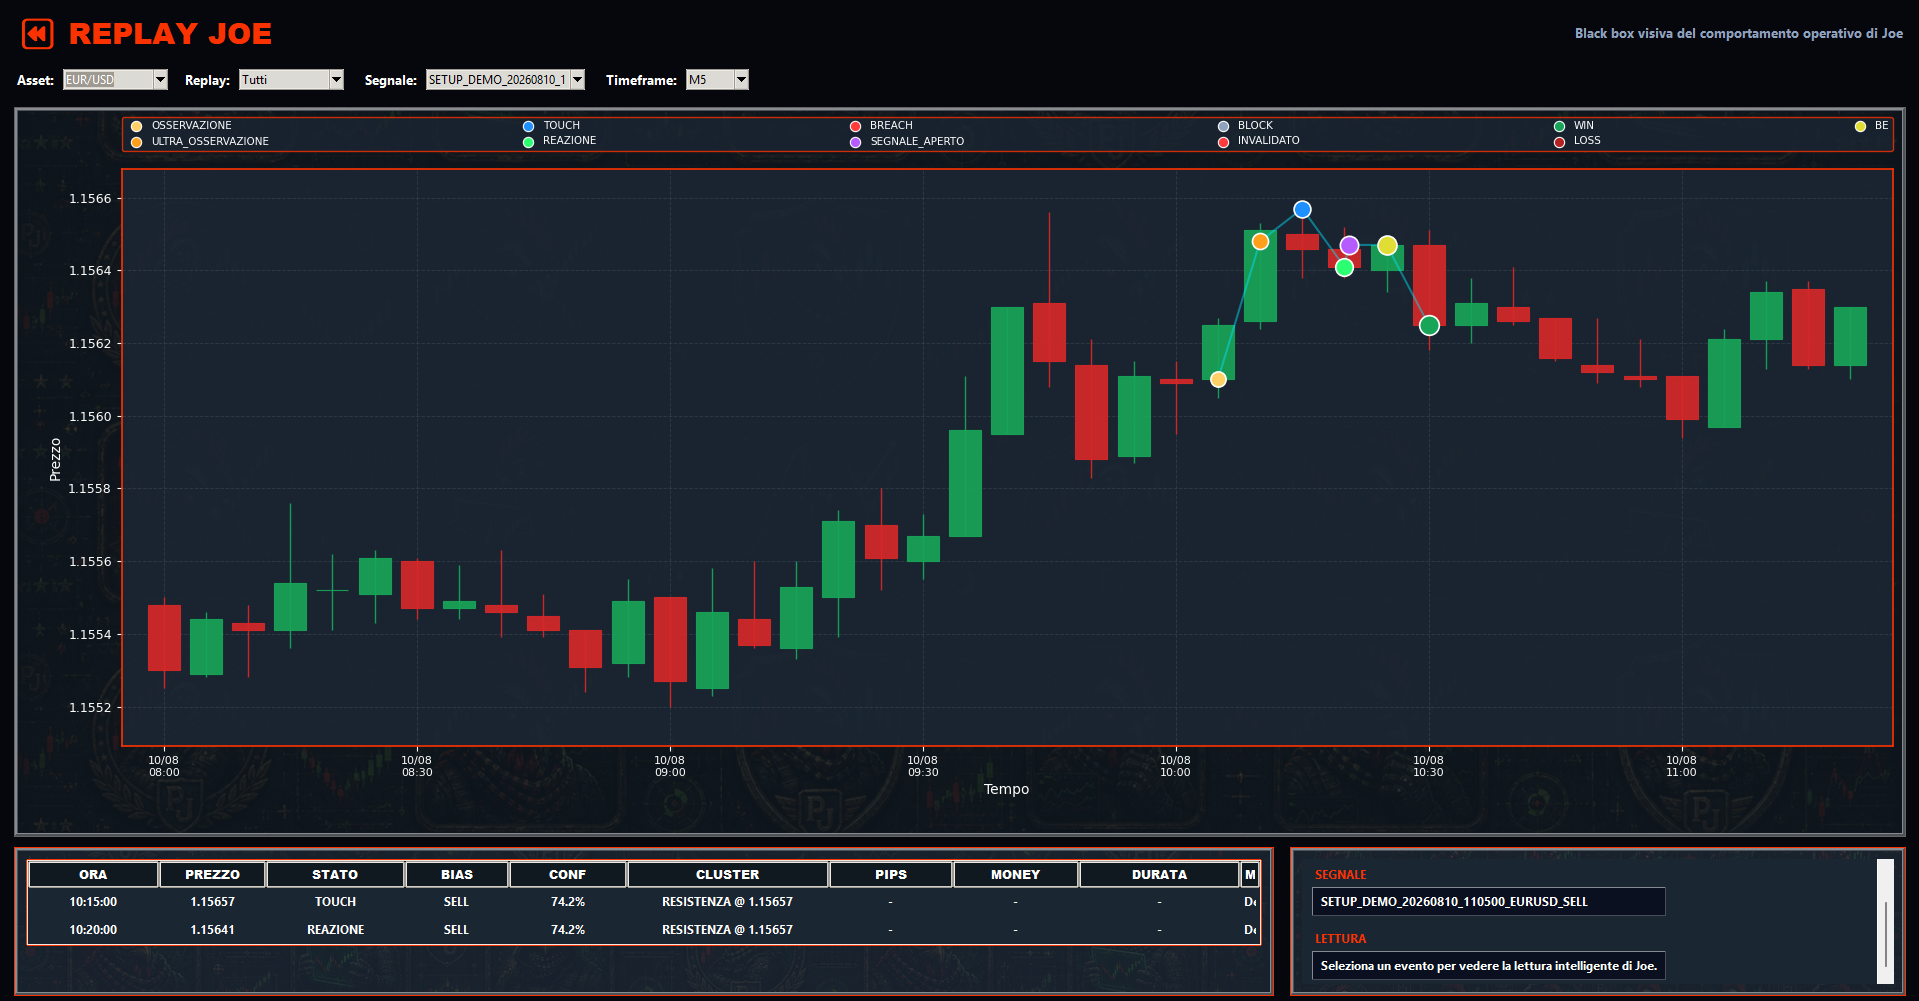Click RESISTENZA @ 1.15657 in TOUCH row

pyautogui.click(x=727, y=902)
